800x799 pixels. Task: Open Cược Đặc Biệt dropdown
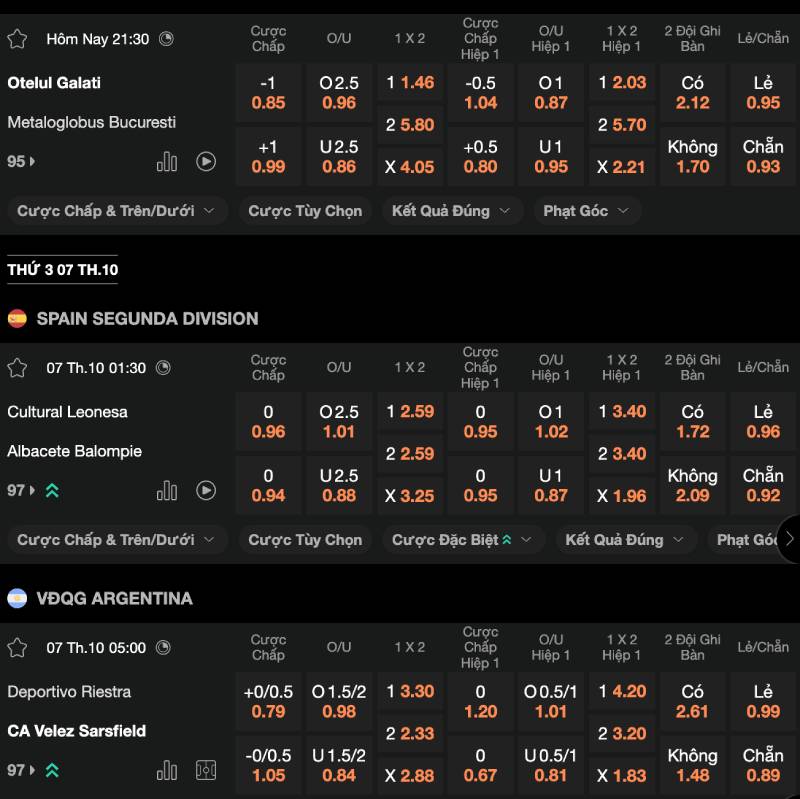coord(452,540)
